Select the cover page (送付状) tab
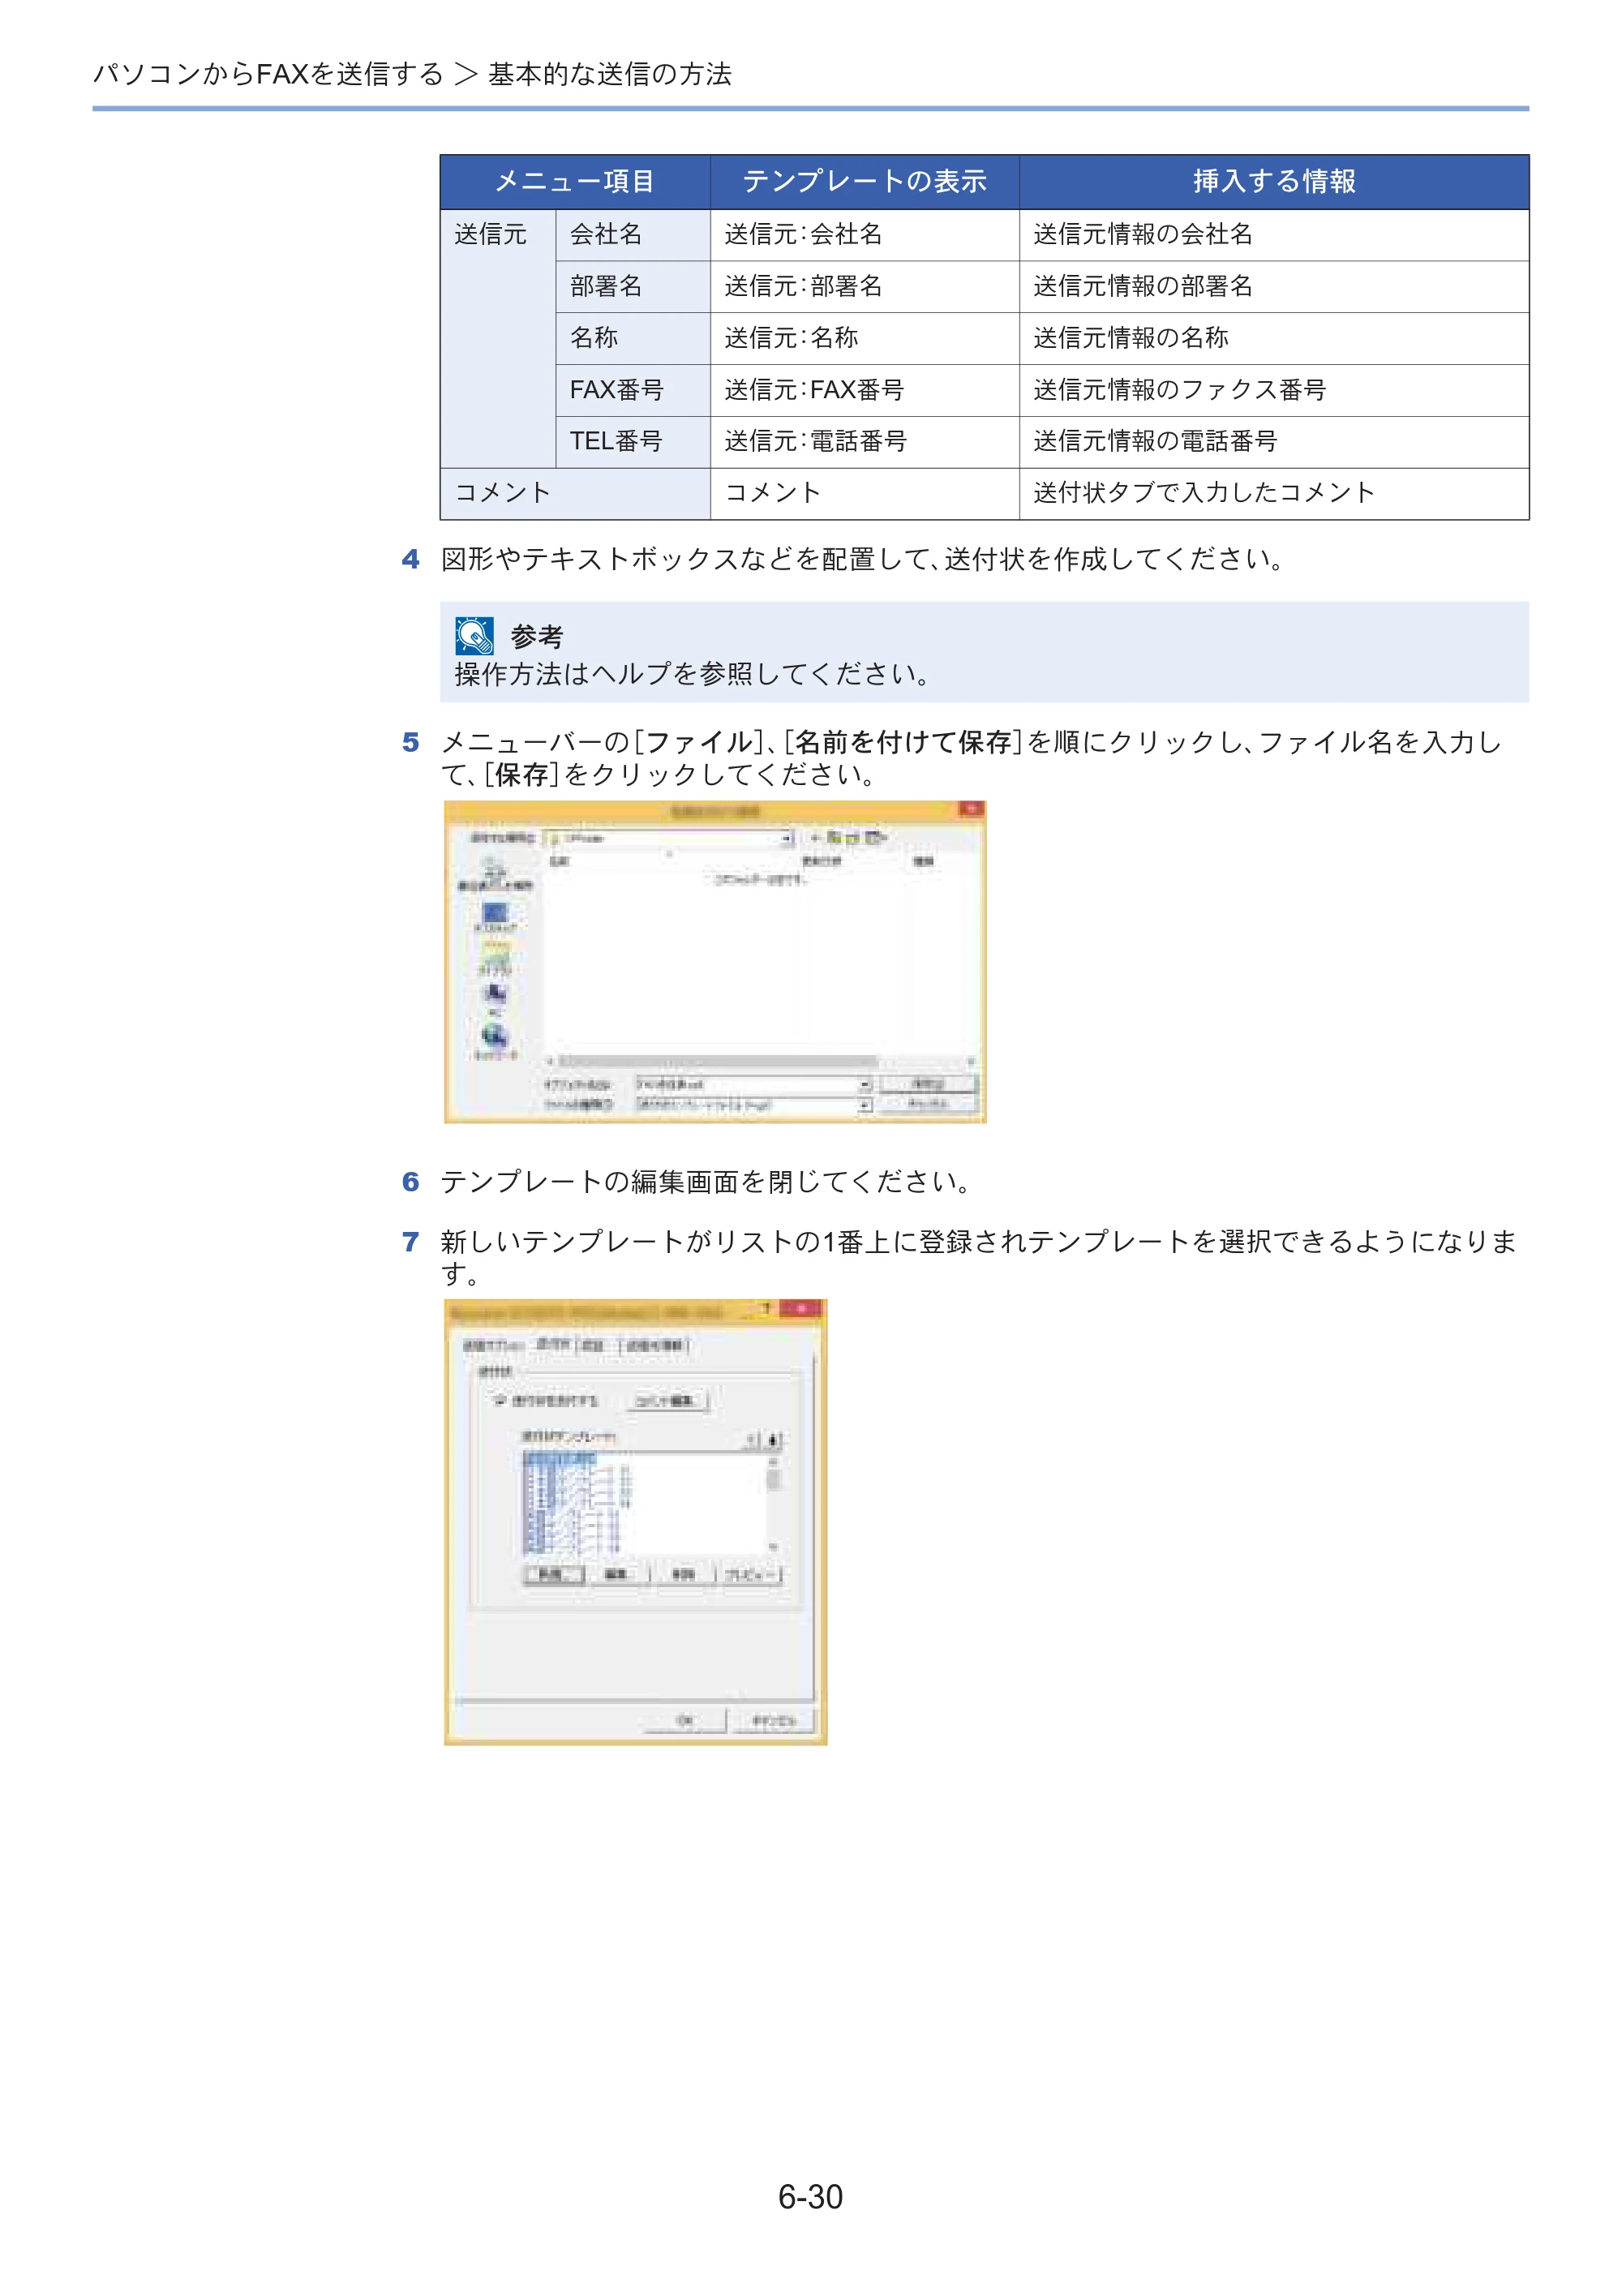 coord(553,1344)
